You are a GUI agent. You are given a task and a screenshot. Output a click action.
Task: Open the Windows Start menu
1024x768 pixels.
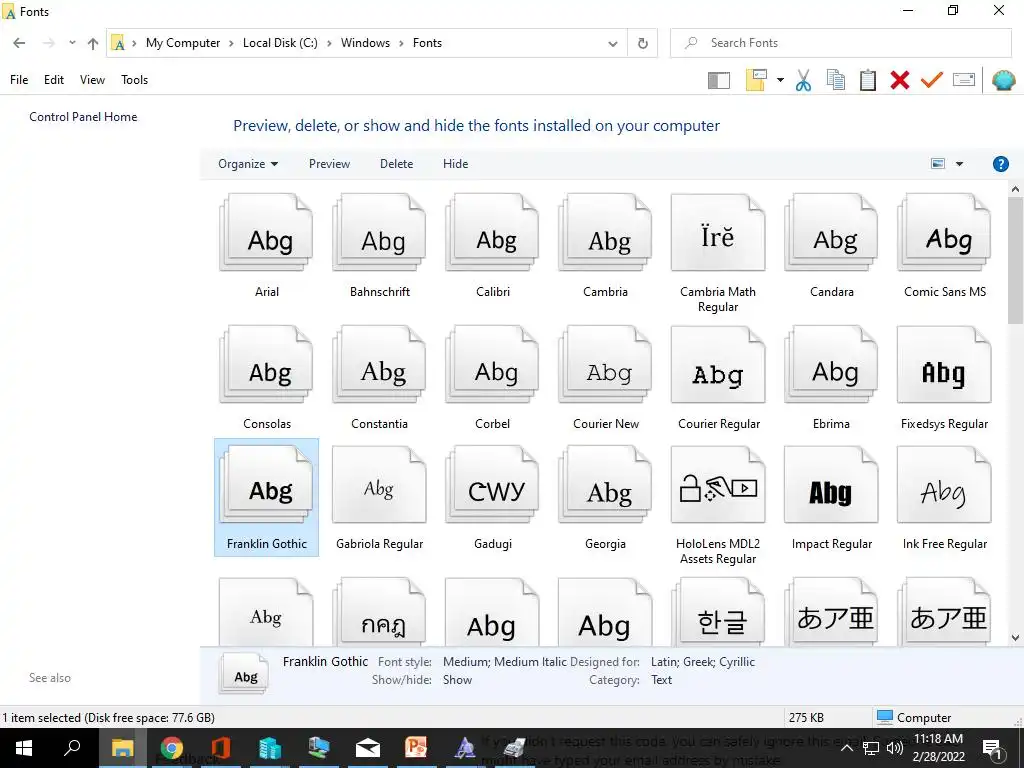pyautogui.click(x=24, y=748)
